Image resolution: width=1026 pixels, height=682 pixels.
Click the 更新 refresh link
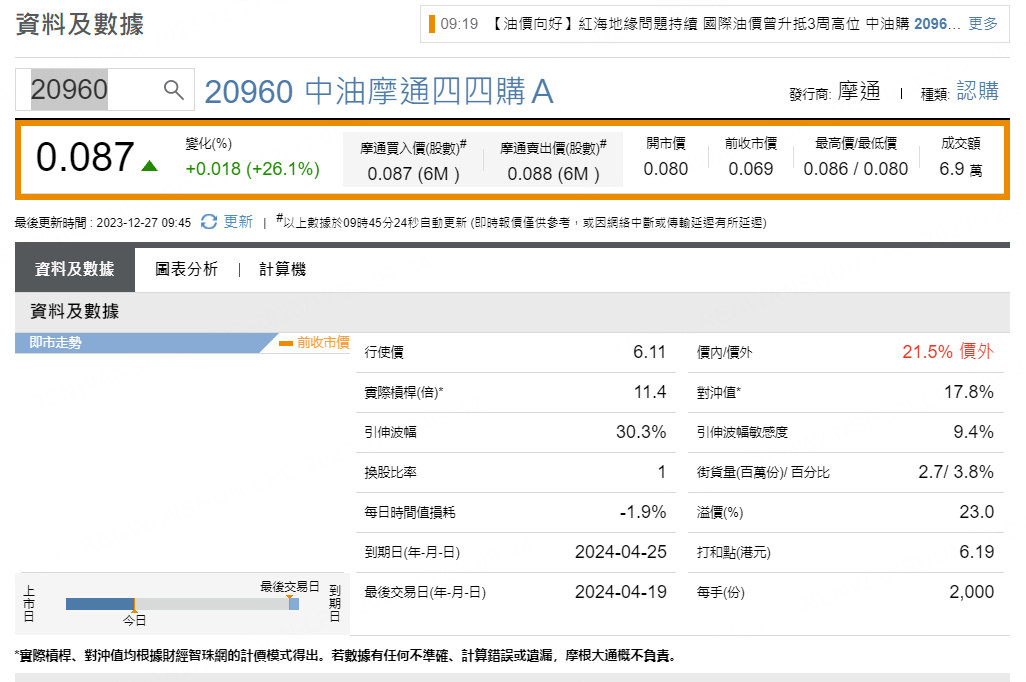(x=238, y=222)
